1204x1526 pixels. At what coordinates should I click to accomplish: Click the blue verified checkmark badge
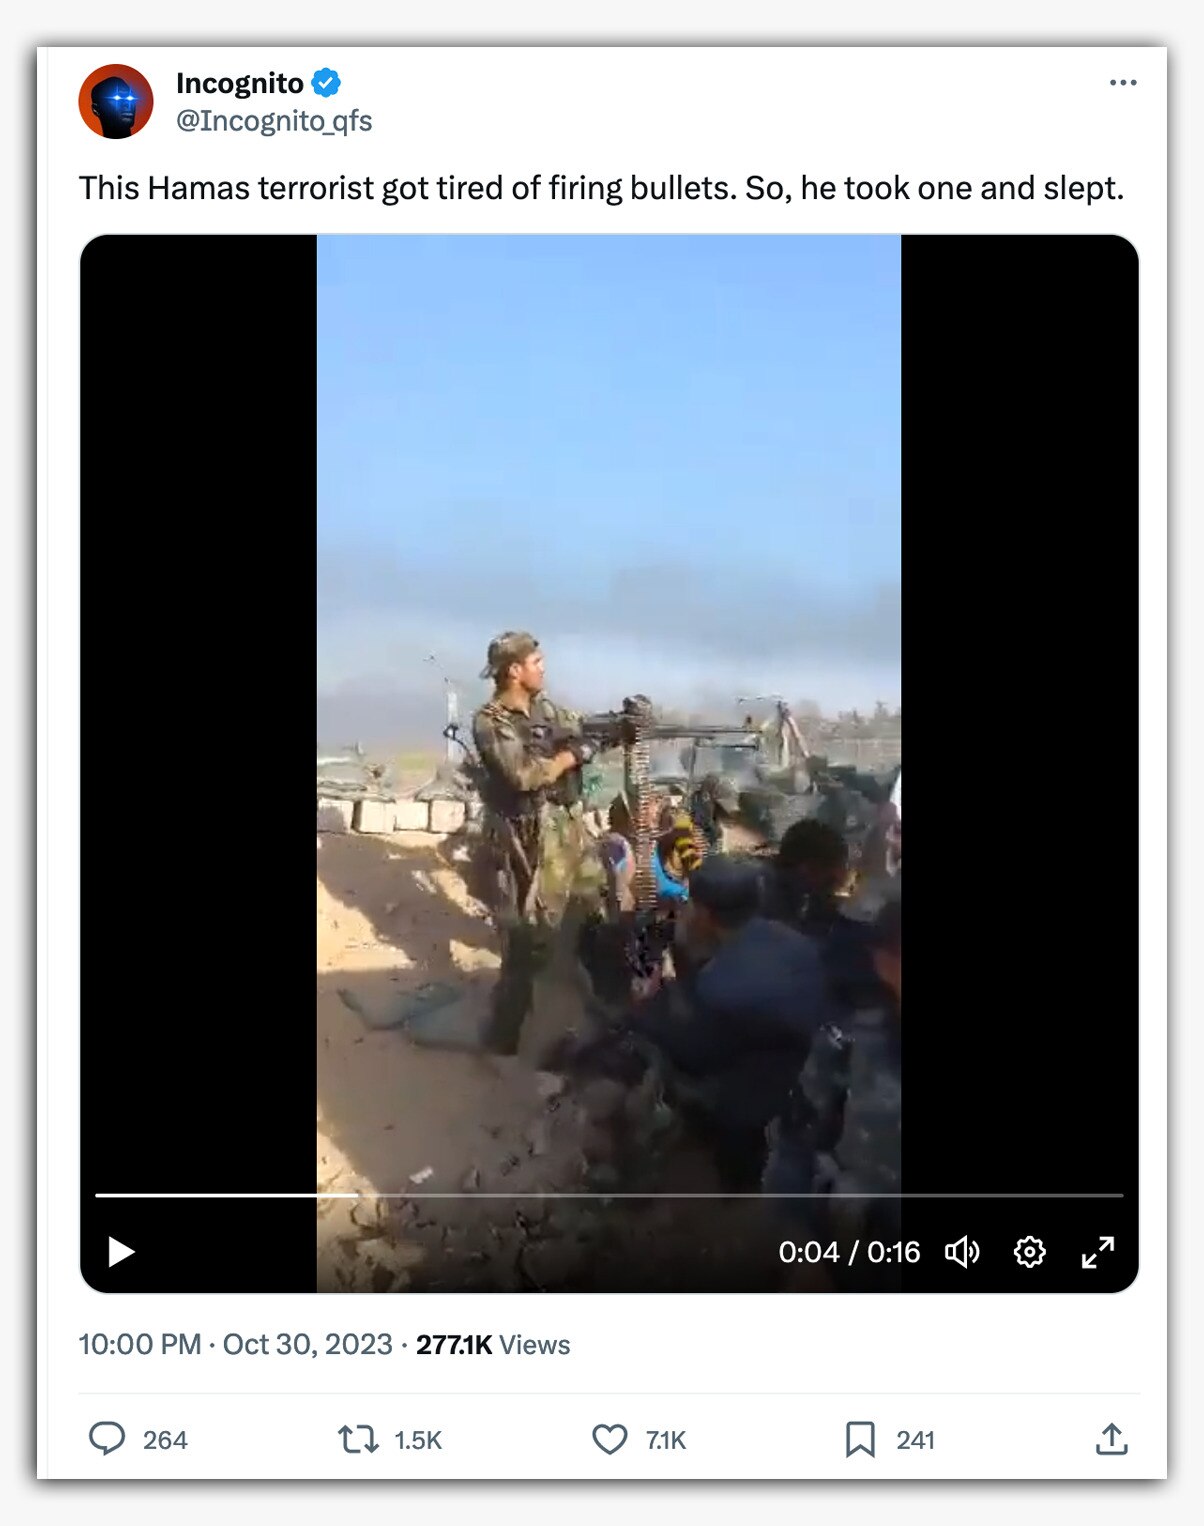tap(326, 83)
